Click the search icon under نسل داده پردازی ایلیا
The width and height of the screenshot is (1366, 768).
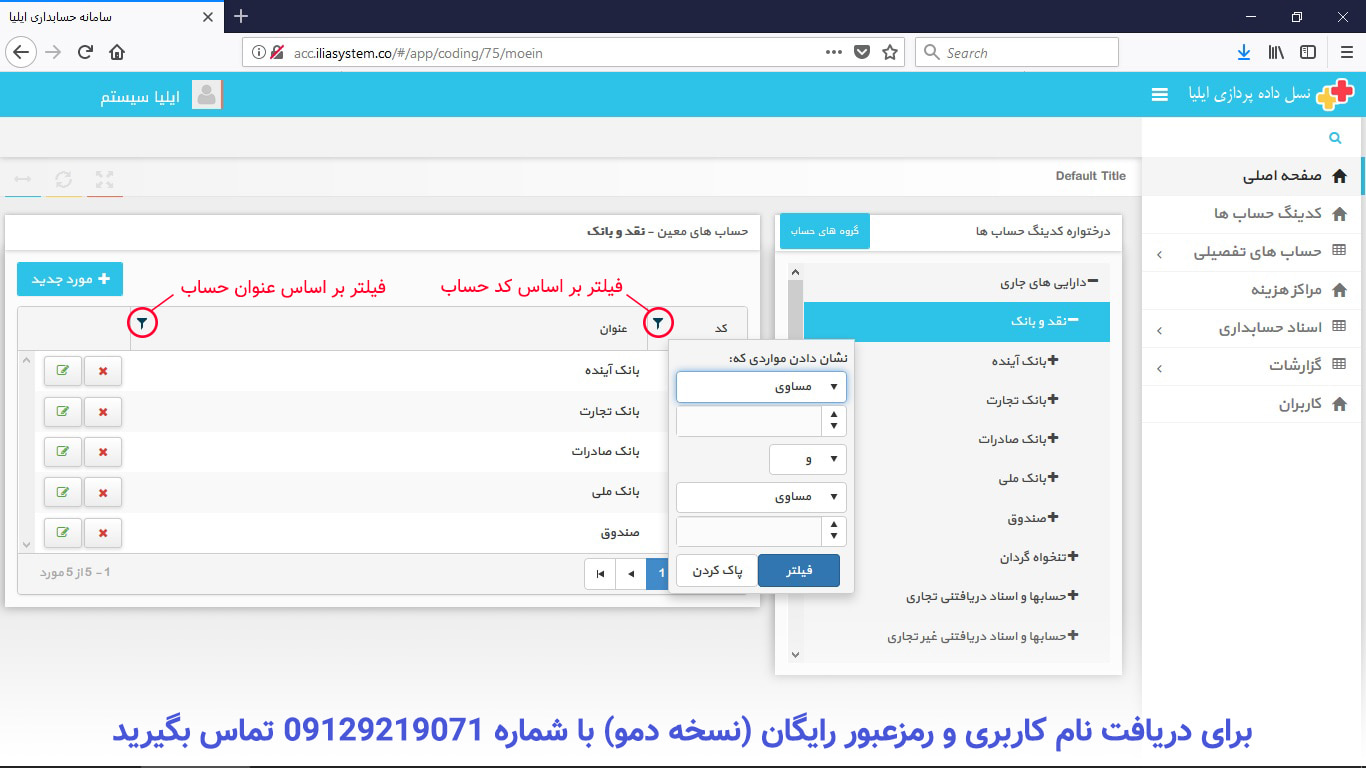pyautogui.click(x=1334, y=137)
